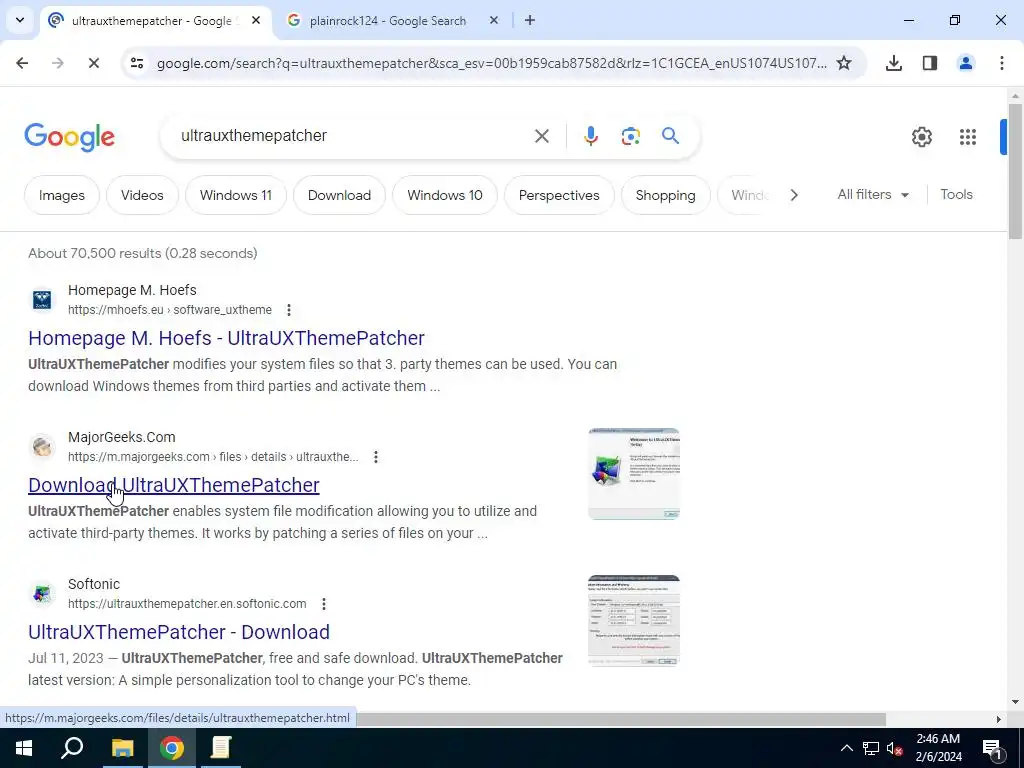Open the notification center icon
This screenshot has width=1024, height=768.
click(x=992, y=748)
